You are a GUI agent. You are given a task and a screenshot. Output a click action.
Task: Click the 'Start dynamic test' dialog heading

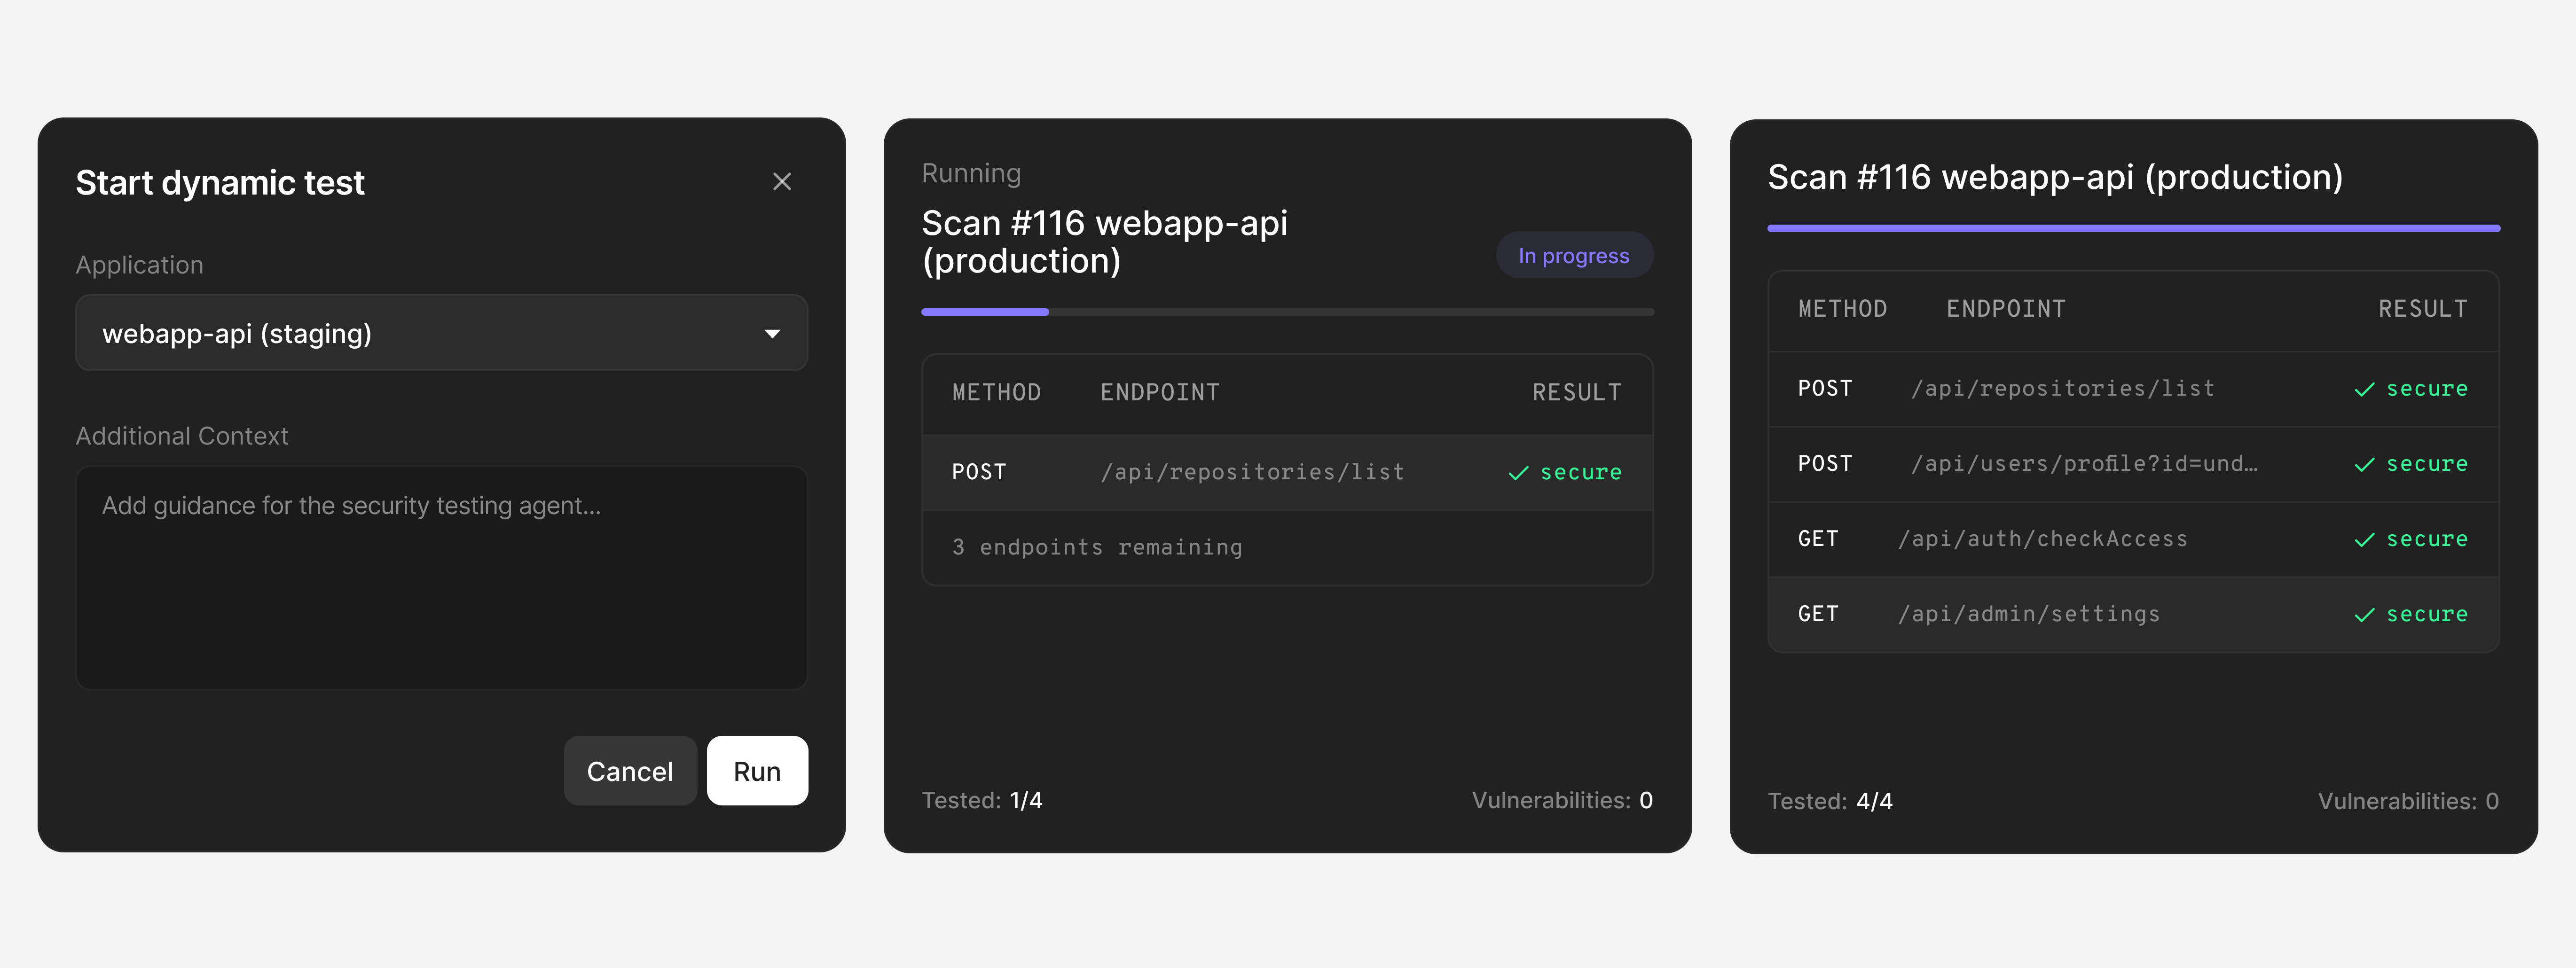pos(220,182)
